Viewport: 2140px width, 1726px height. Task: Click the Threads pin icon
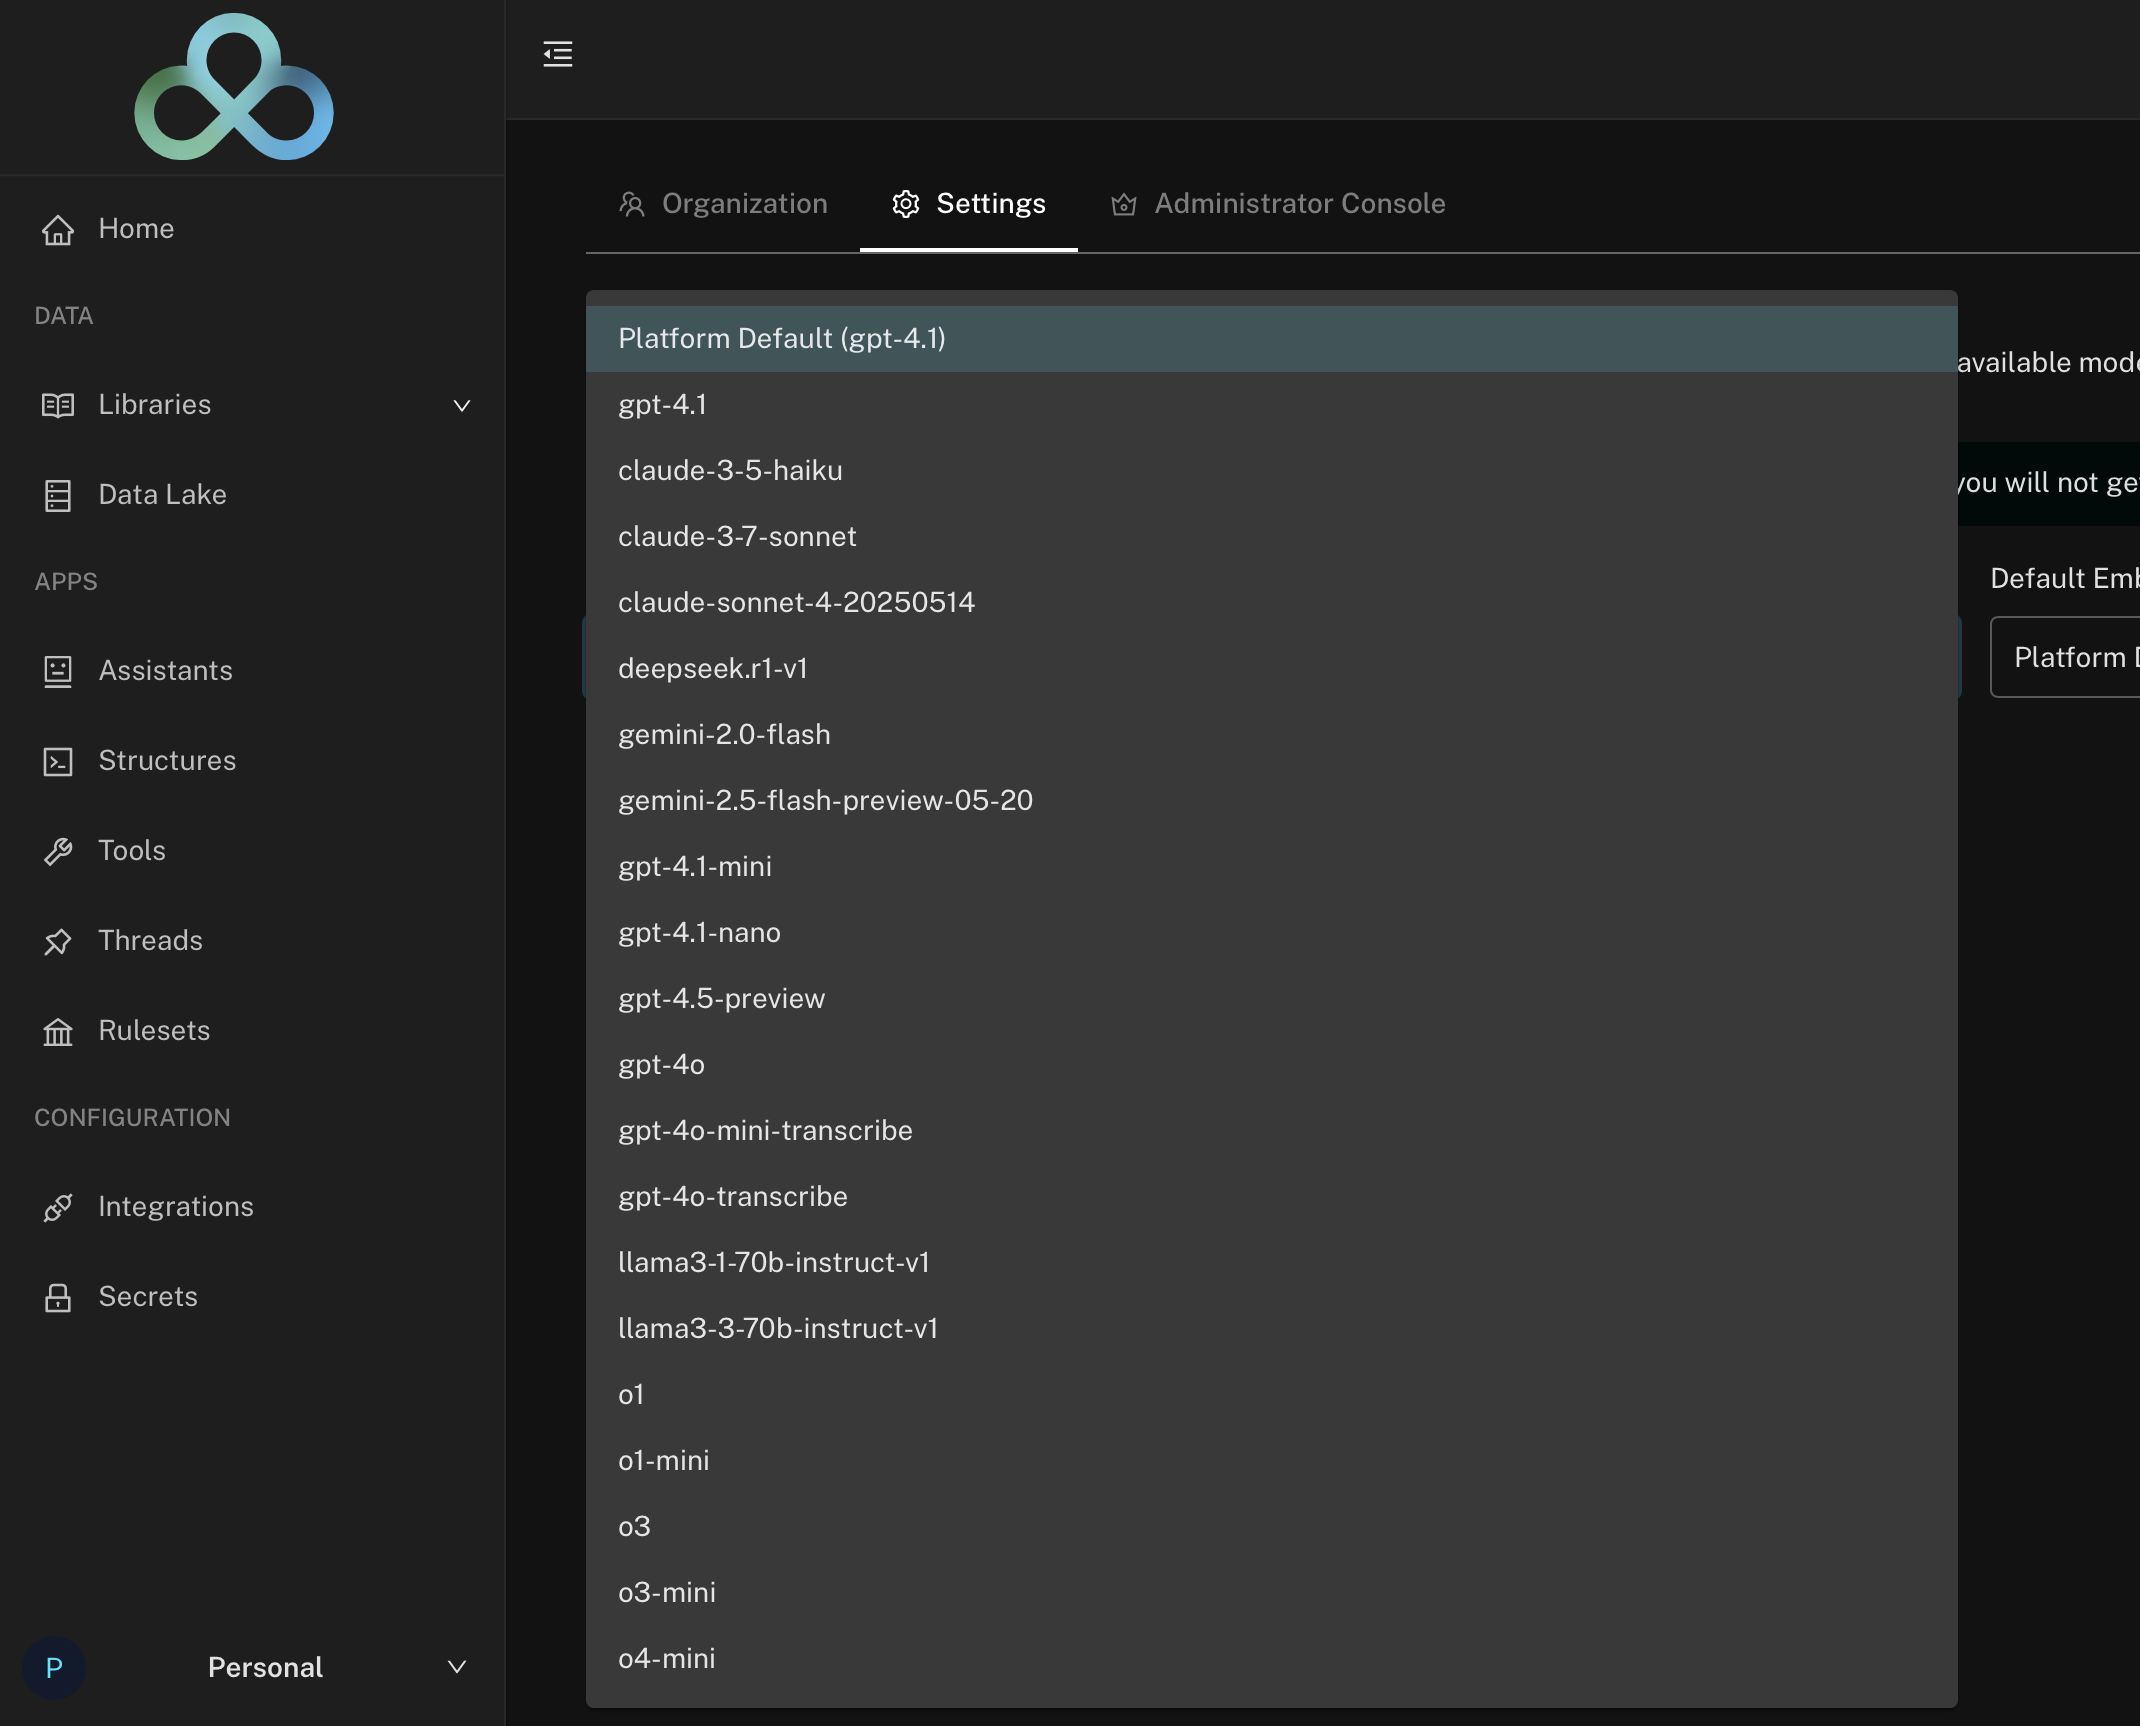tap(58, 941)
